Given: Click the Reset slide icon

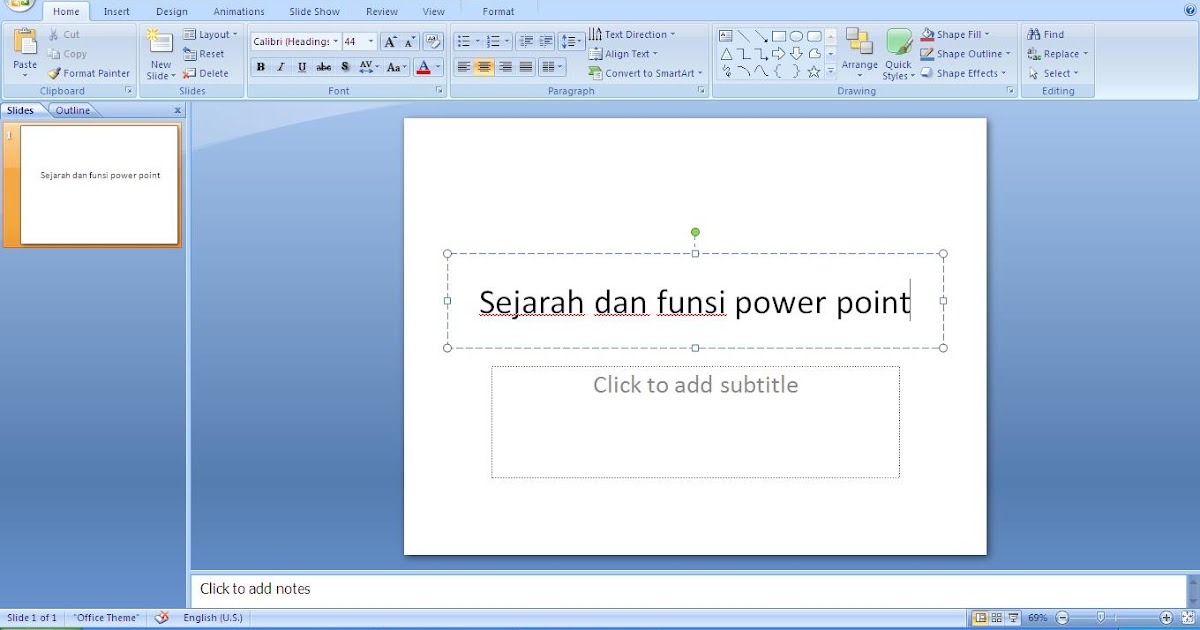Looking at the screenshot, I should pos(189,54).
